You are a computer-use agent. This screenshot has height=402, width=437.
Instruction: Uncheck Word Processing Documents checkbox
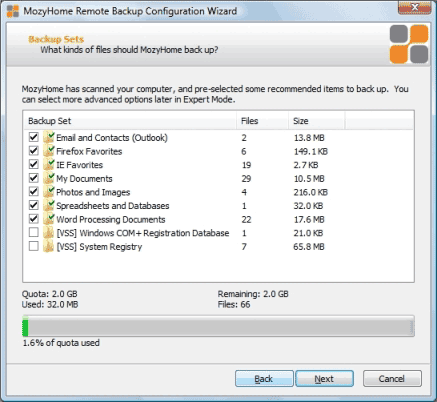(34, 219)
